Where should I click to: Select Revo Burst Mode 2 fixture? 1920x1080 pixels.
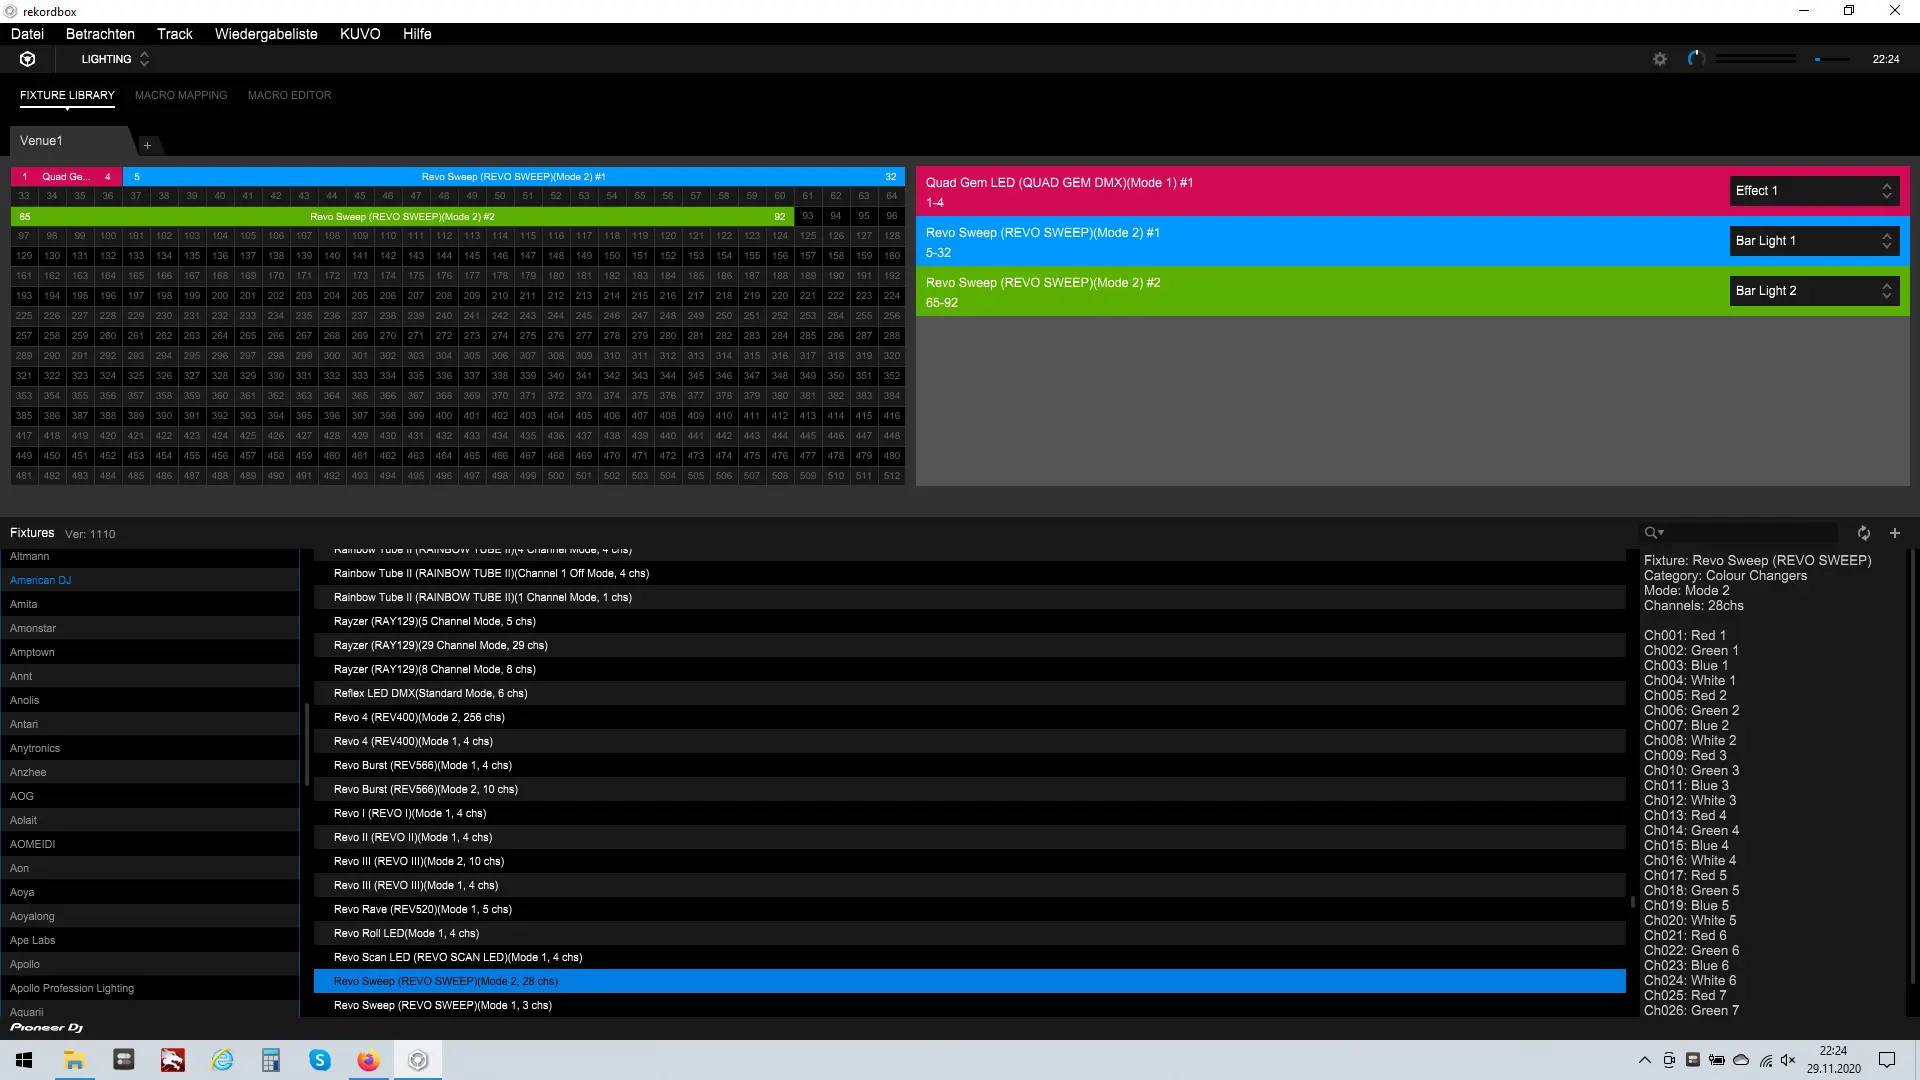point(426,789)
